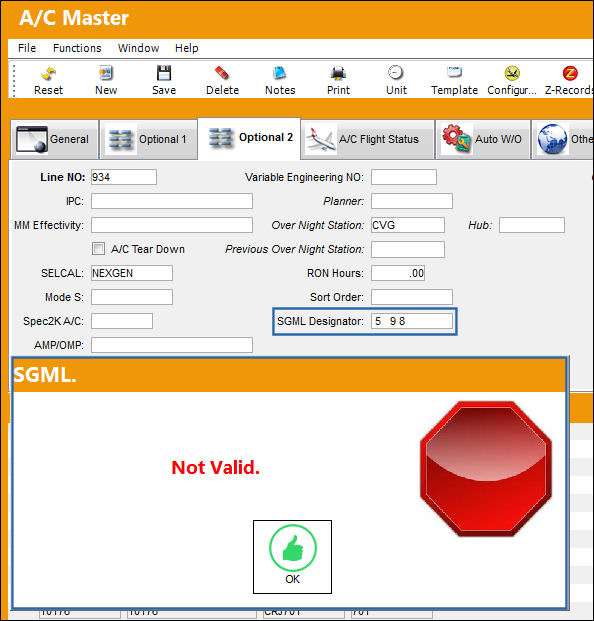Click the SELCAL field containing NEXGEN
Viewport: 594px width, 621px height.
131,273
